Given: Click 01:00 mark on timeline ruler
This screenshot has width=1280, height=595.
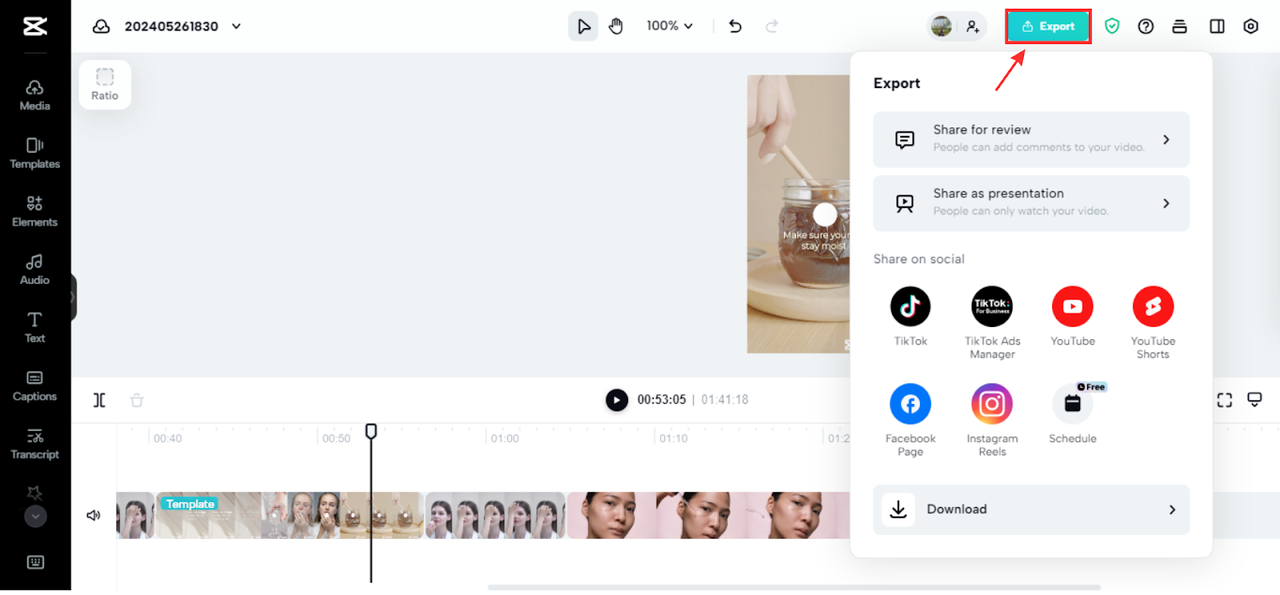Looking at the screenshot, I should point(505,438).
